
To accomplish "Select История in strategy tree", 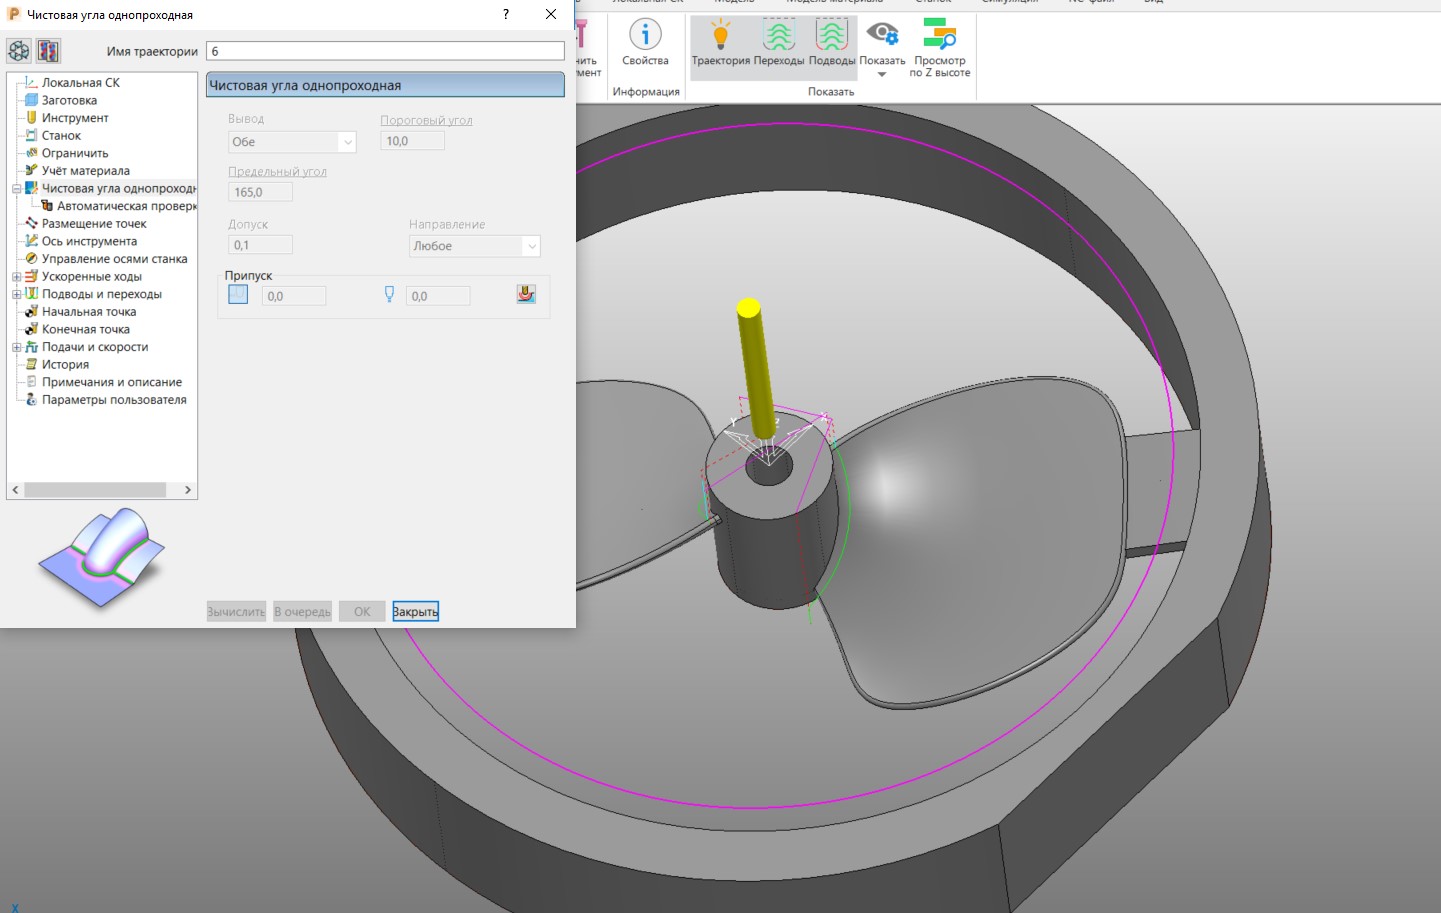I will (65, 365).
